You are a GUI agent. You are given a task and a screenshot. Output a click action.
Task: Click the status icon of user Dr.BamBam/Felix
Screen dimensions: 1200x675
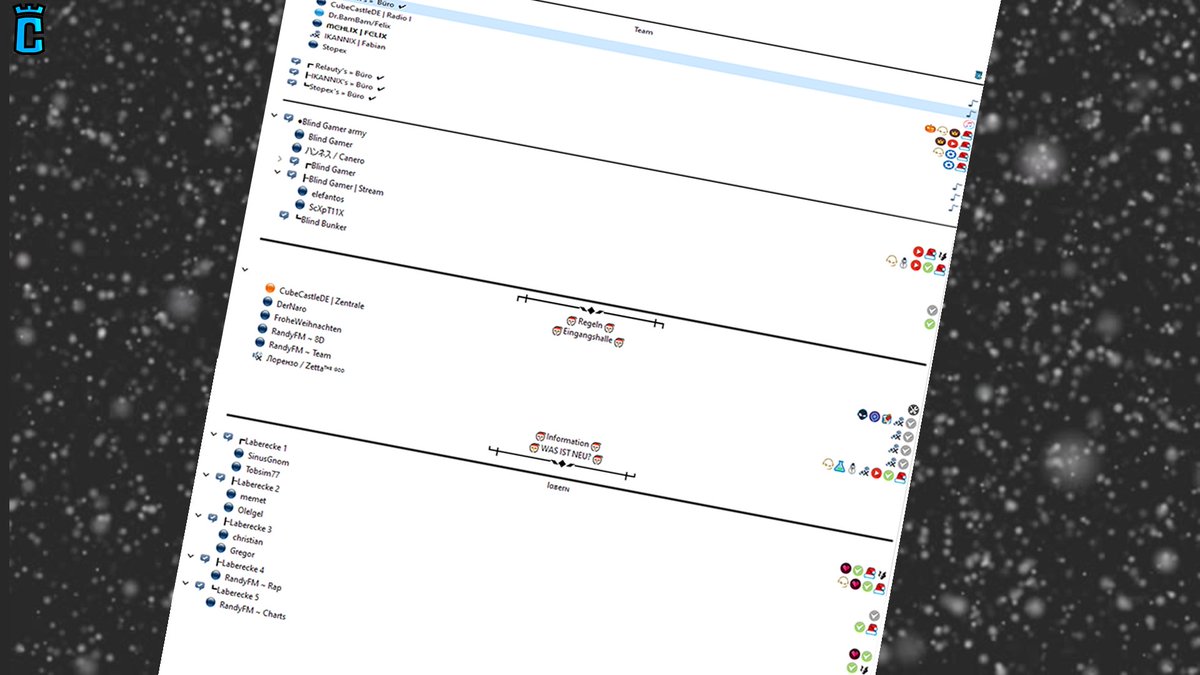point(319,13)
